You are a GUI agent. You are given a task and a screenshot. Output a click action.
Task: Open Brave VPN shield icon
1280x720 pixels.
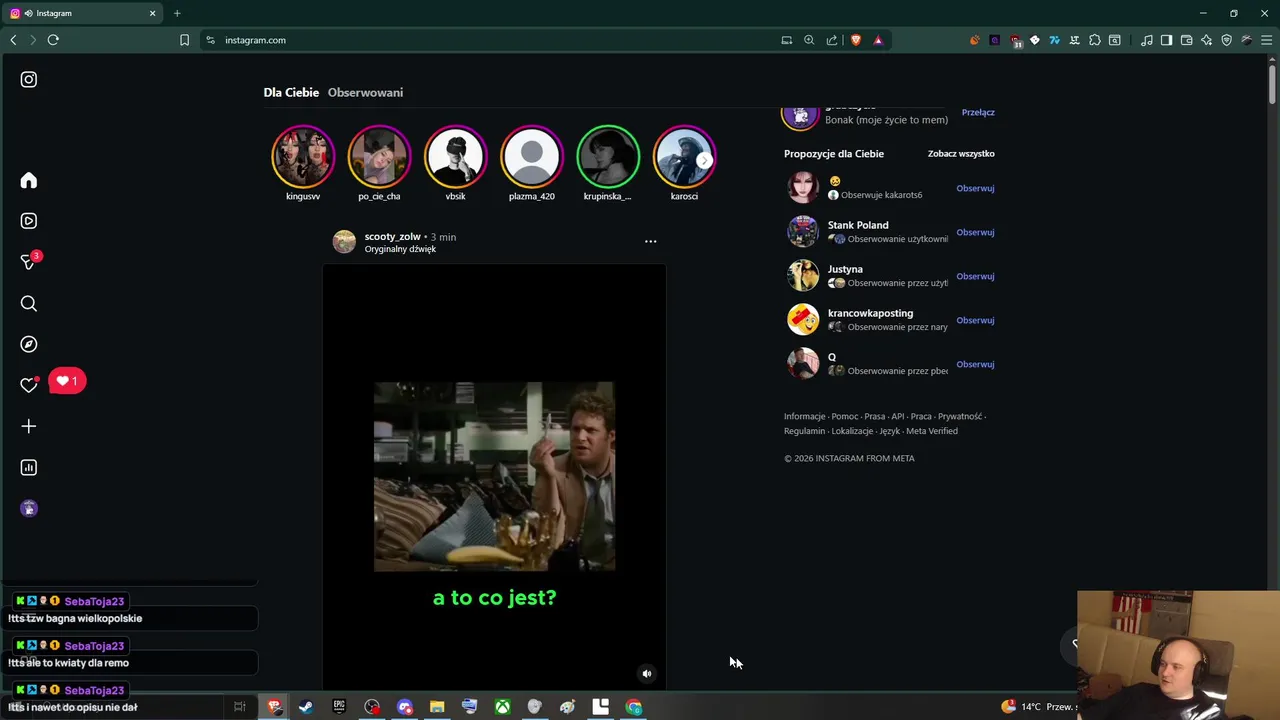point(1227,40)
